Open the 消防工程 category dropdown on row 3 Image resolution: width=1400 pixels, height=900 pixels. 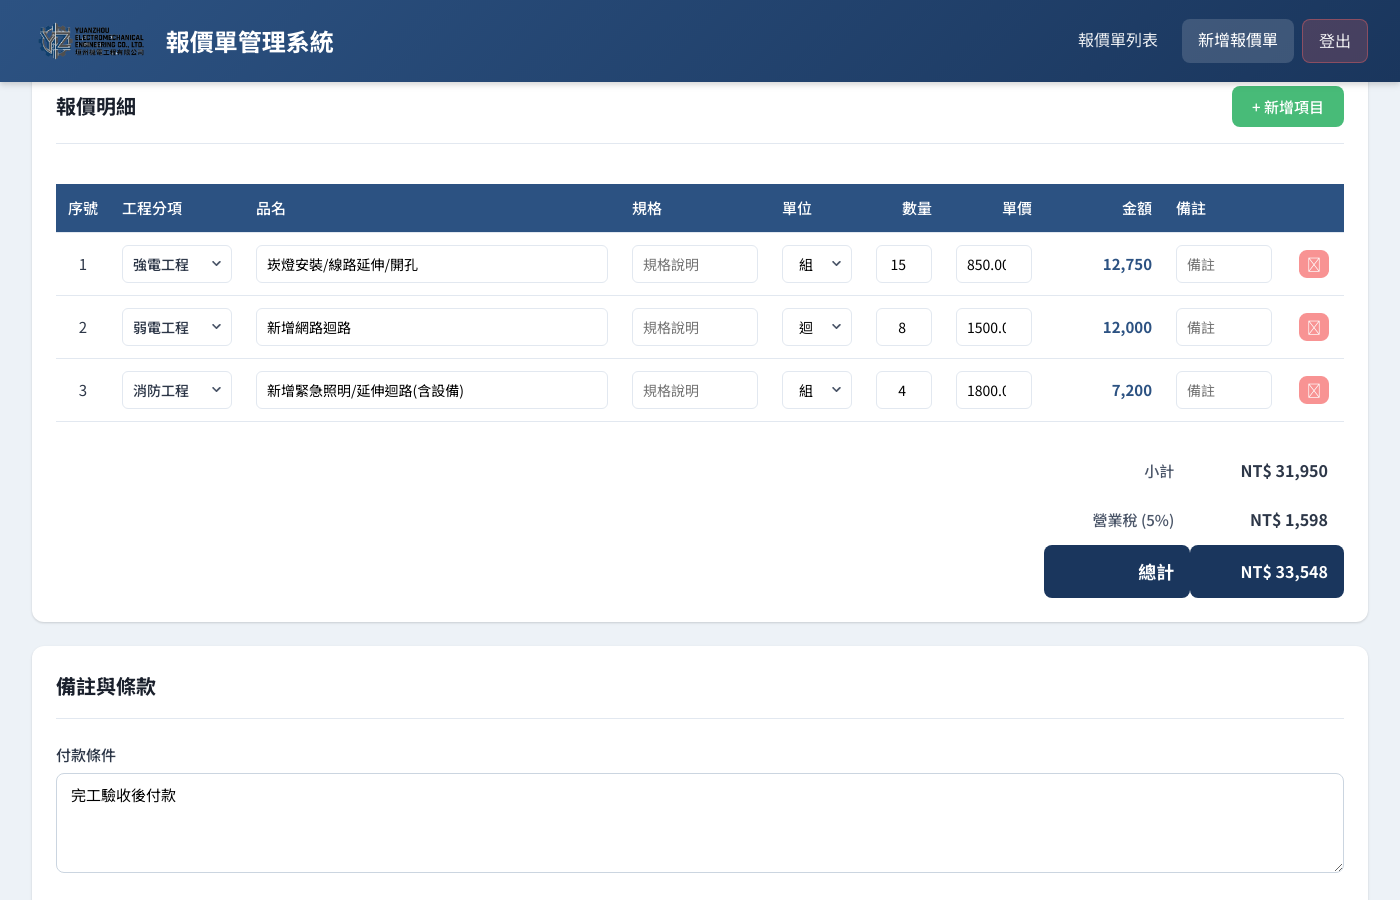pos(177,390)
